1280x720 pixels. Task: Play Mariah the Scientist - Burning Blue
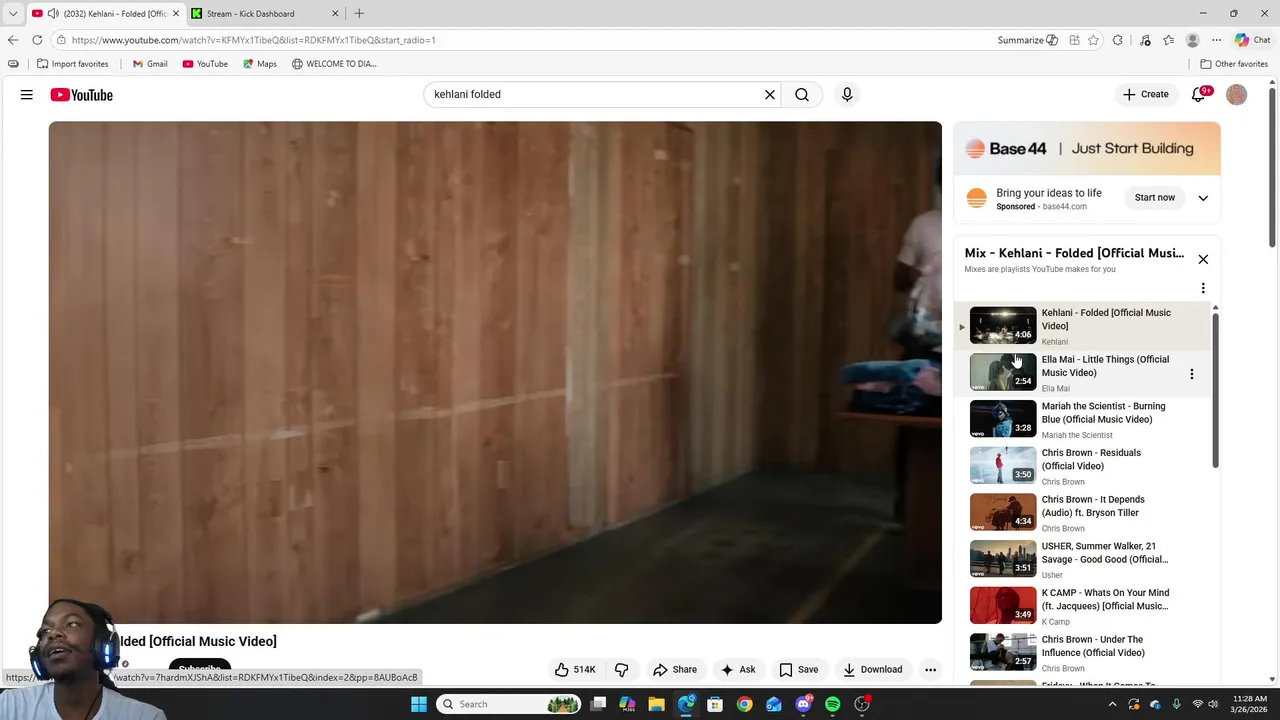coord(1082,419)
